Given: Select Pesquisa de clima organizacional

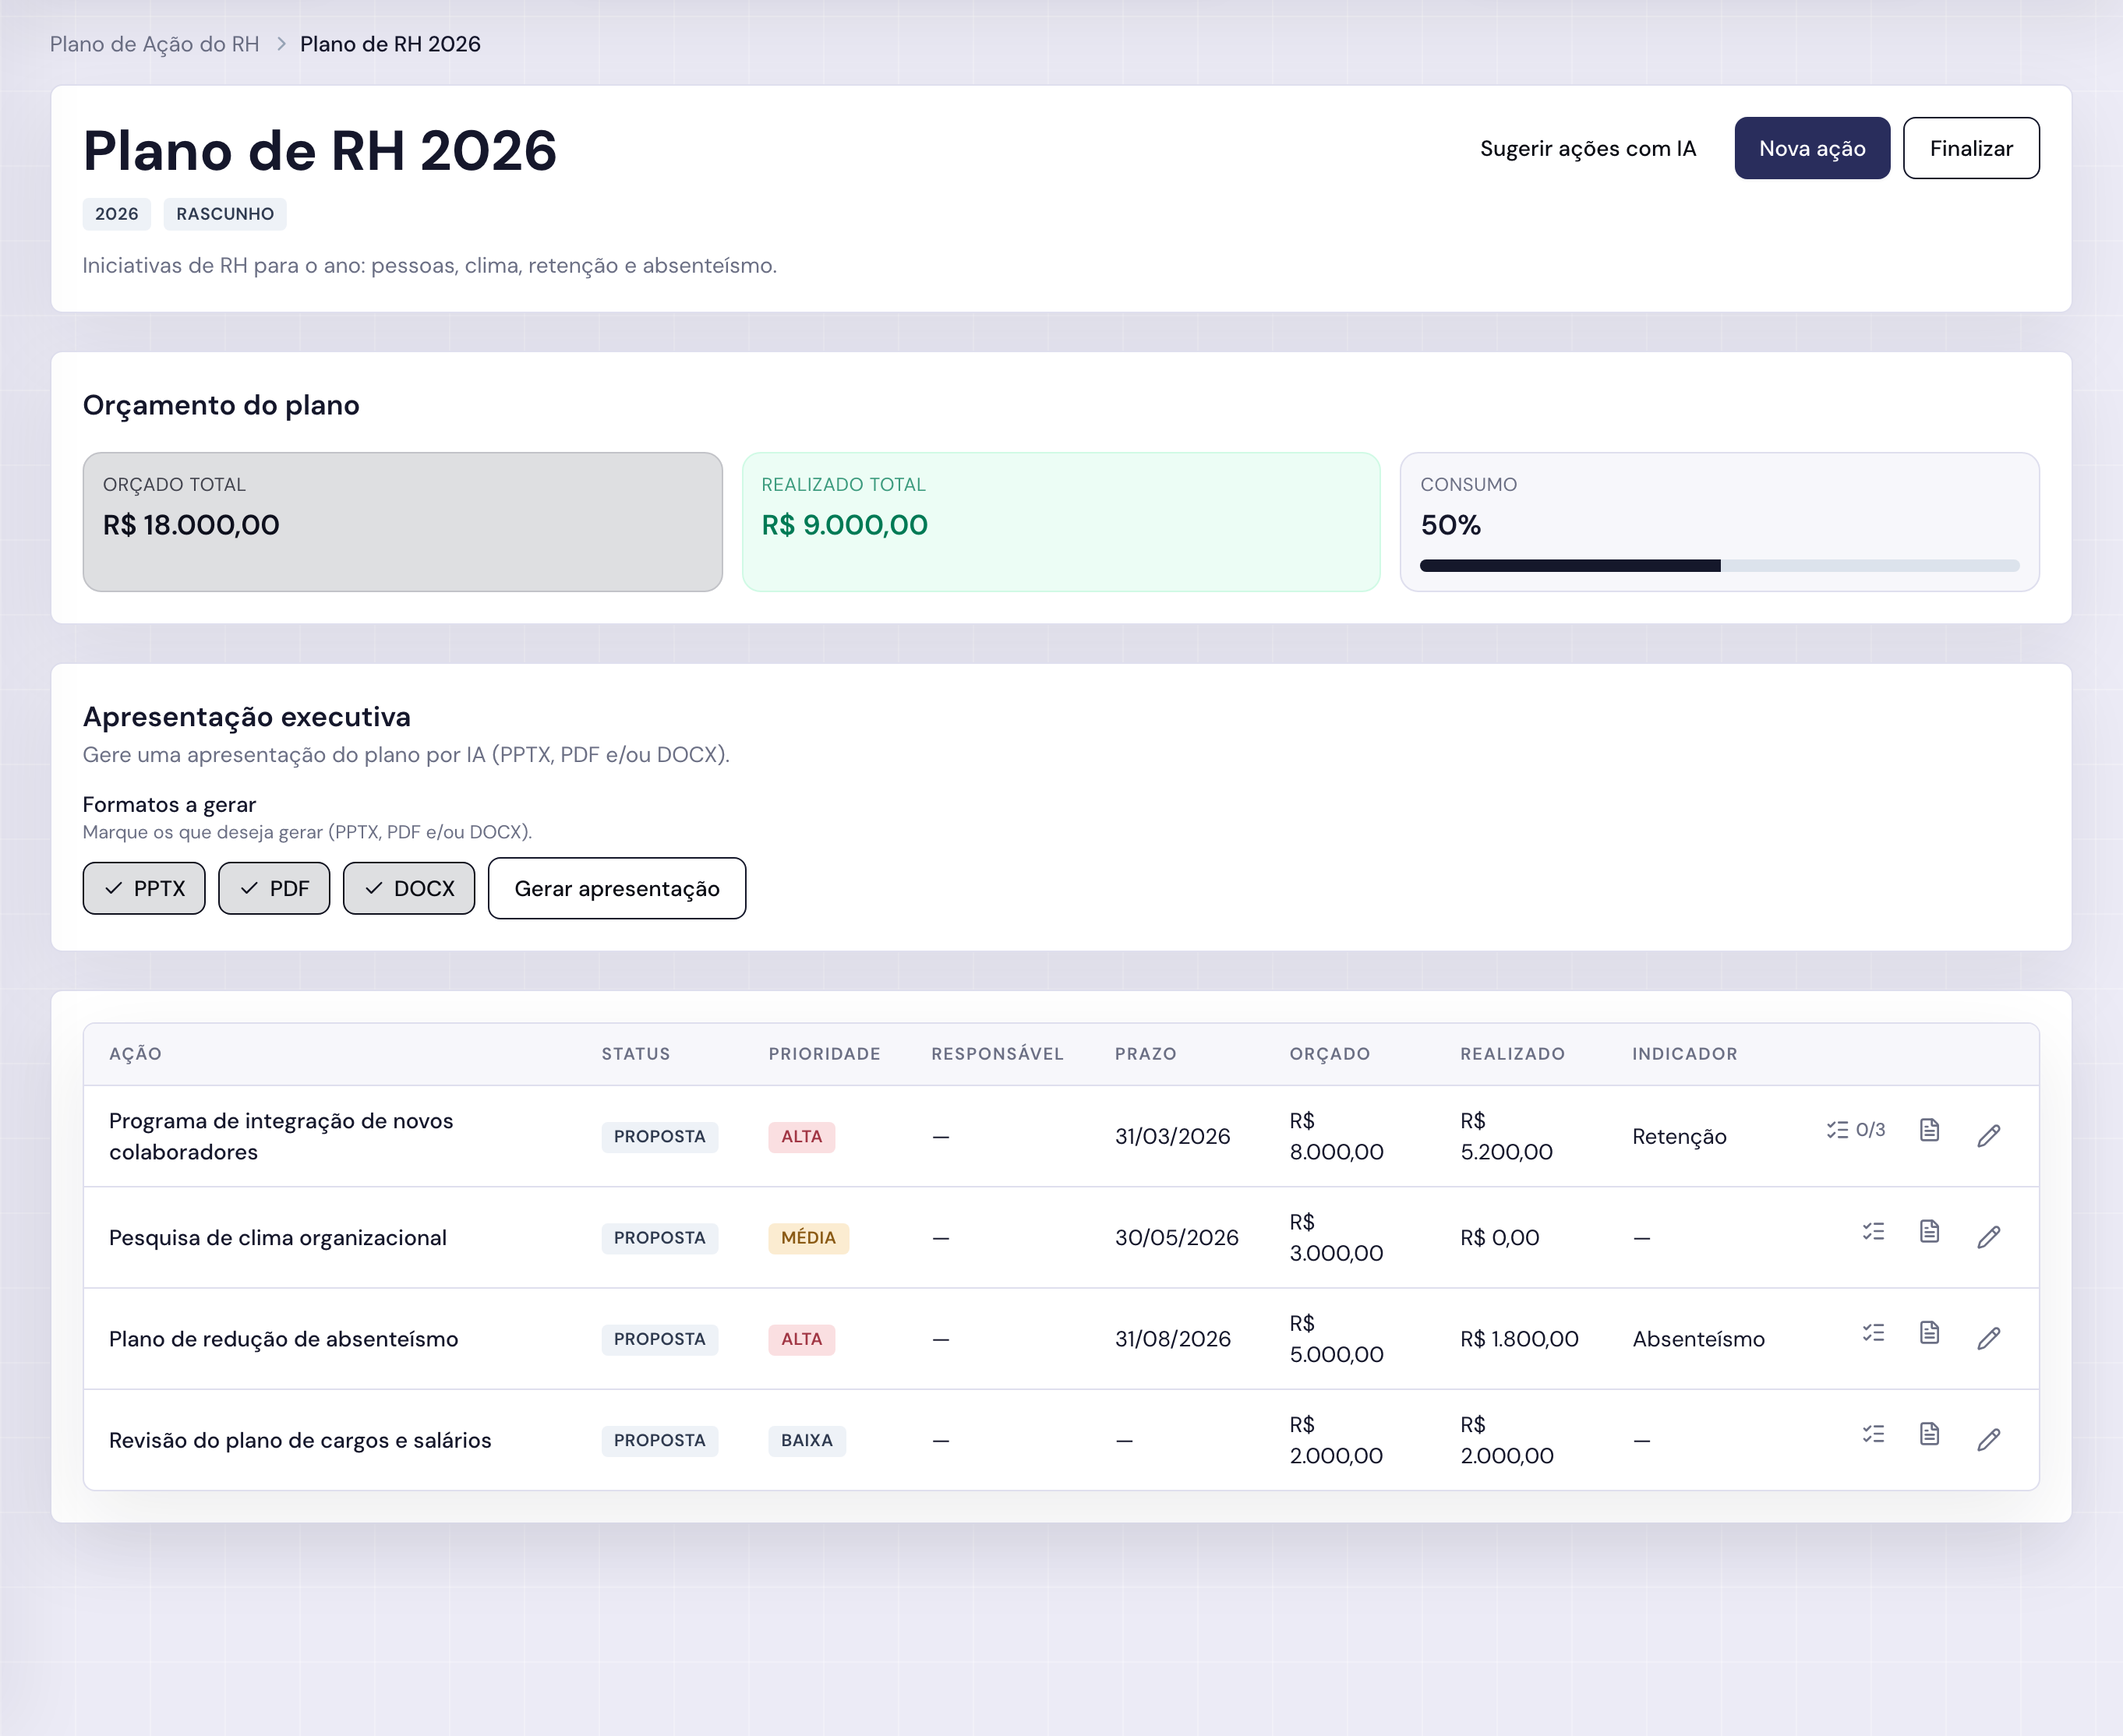Looking at the screenshot, I should (278, 1237).
